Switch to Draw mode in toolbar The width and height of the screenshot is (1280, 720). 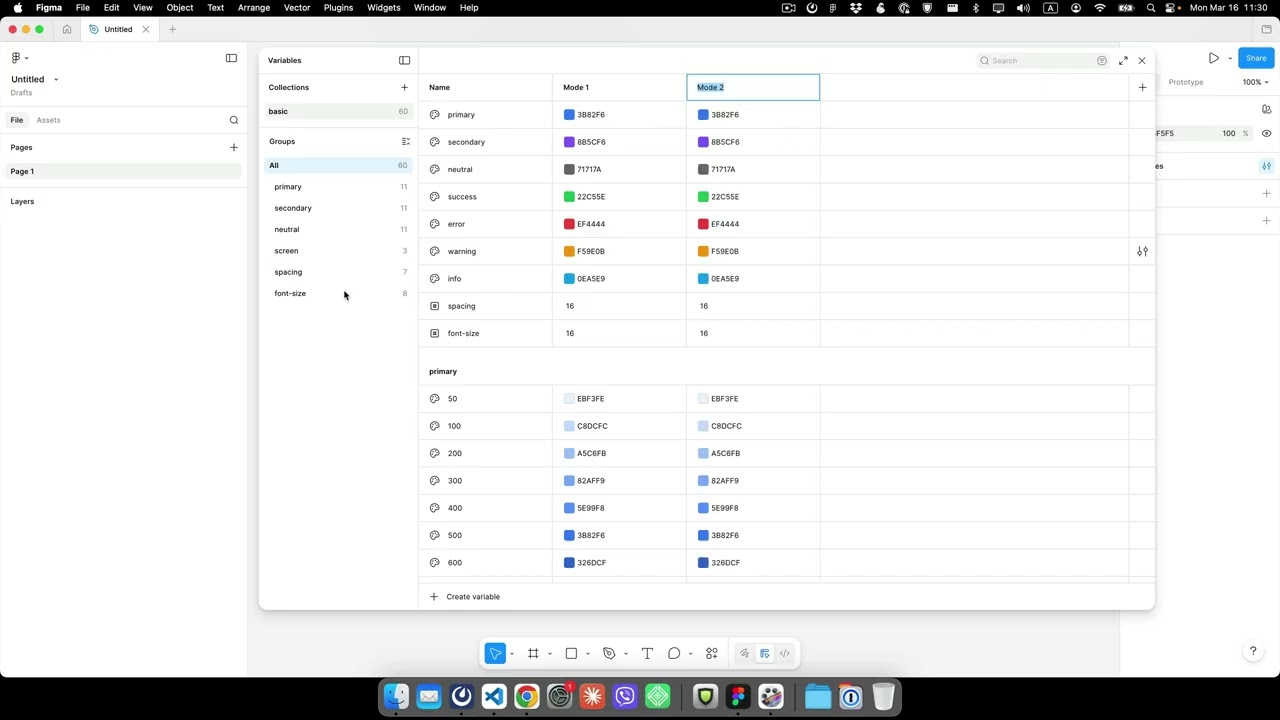(x=744, y=654)
